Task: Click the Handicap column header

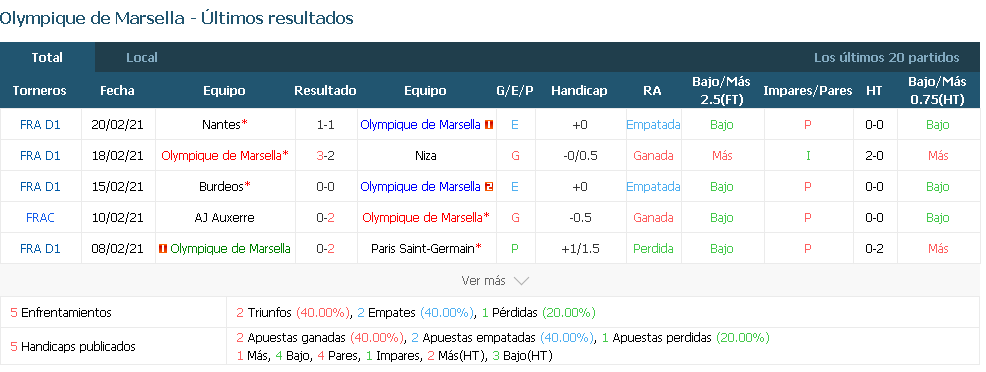Action: [x=579, y=90]
